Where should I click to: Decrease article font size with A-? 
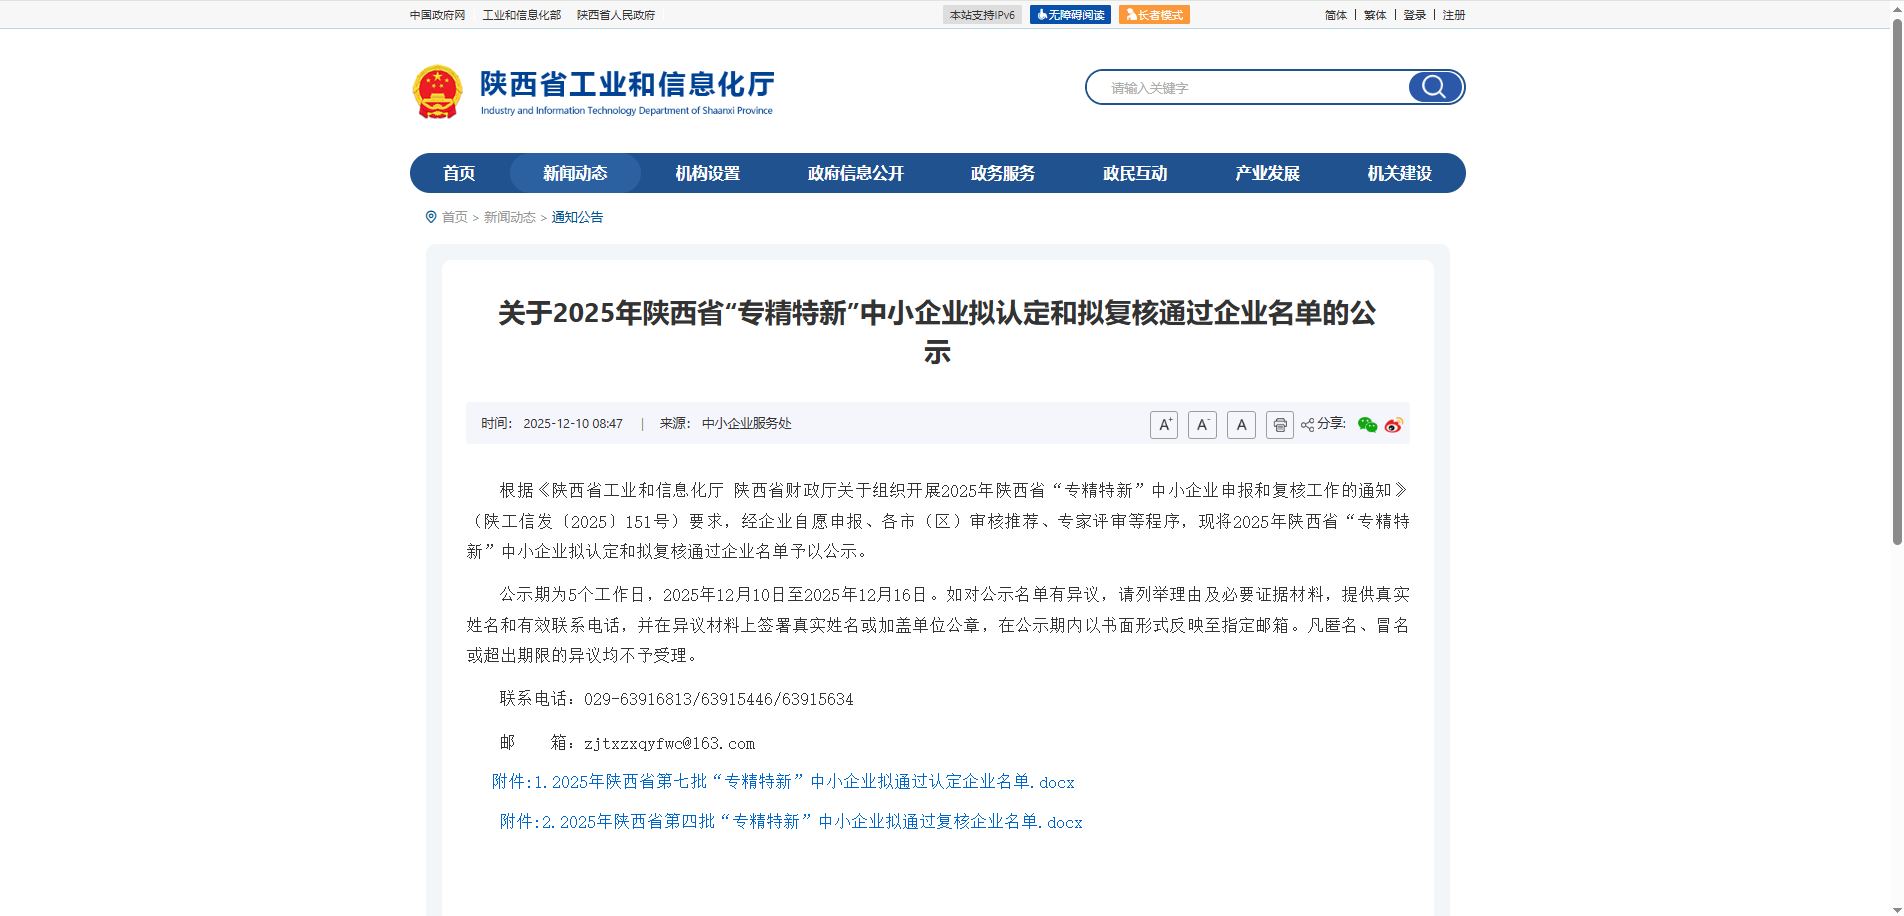1202,425
